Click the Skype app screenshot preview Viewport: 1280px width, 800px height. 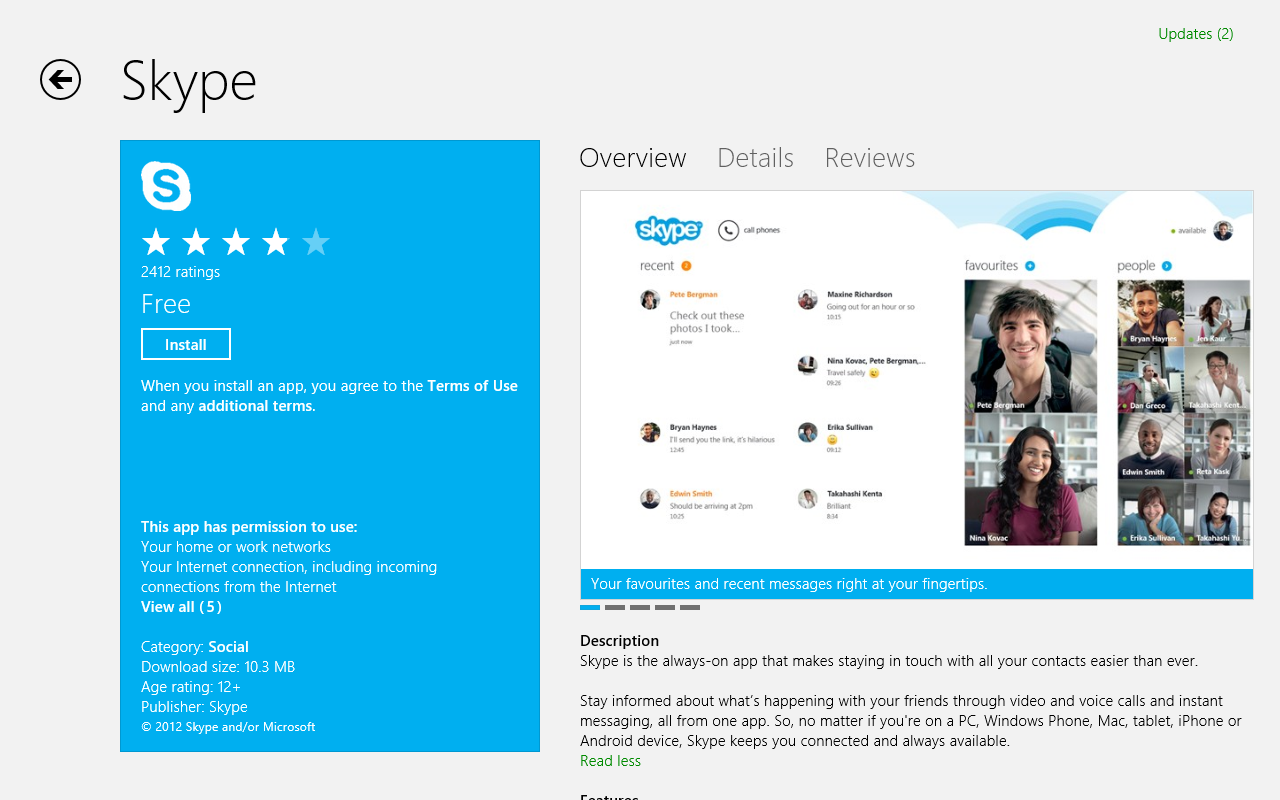(916, 380)
